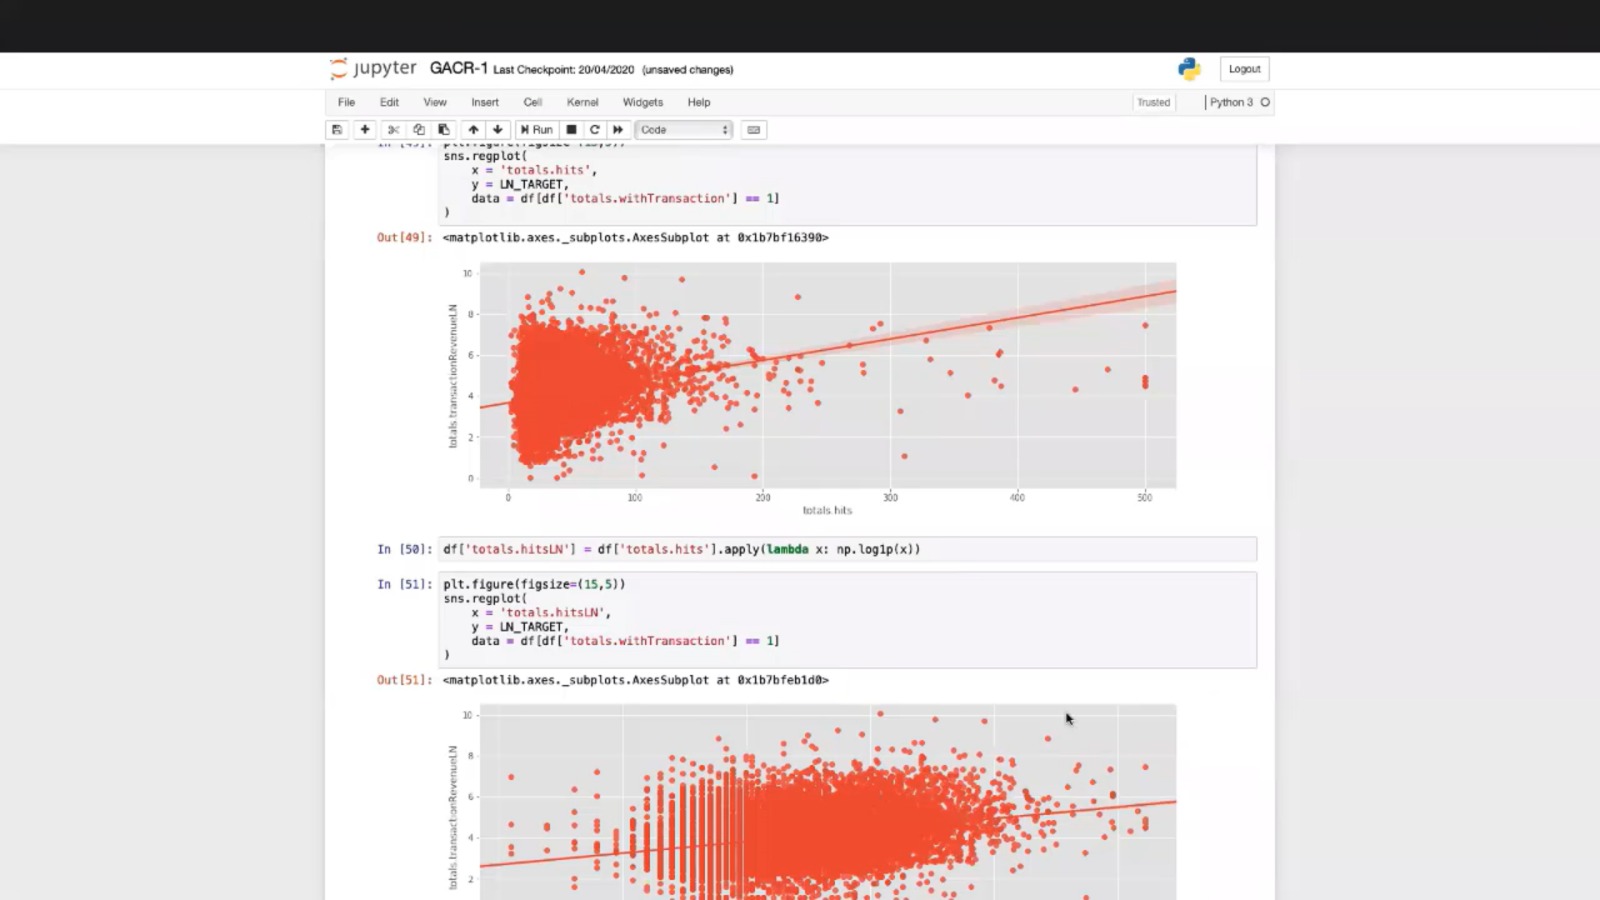The image size is (1600, 900).
Task: Copy selected cells icon
Action: pyautogui.click(x=419, y=130)
